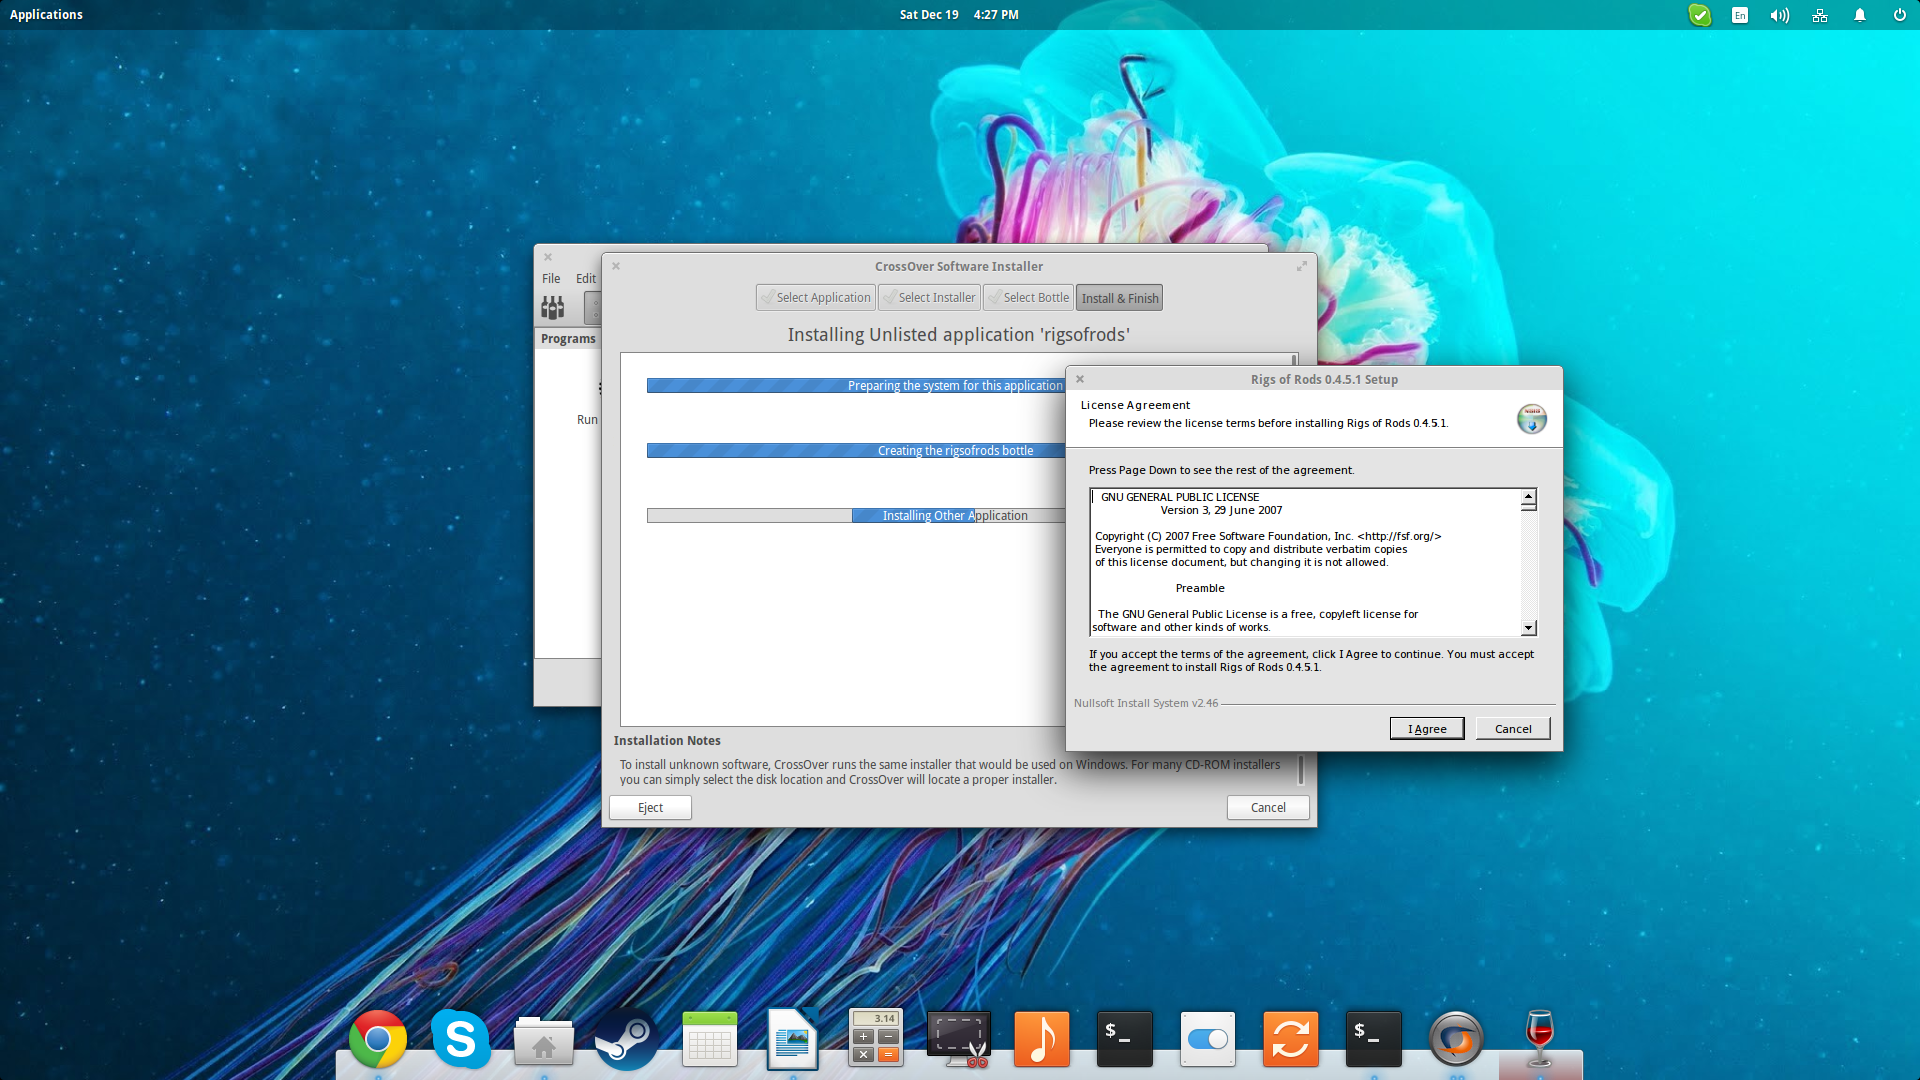The height and width of the screenshot is (1080, 1920).
Task: Click the Nullsoft Install System v2.46 label
Action: pos(1146,703)
